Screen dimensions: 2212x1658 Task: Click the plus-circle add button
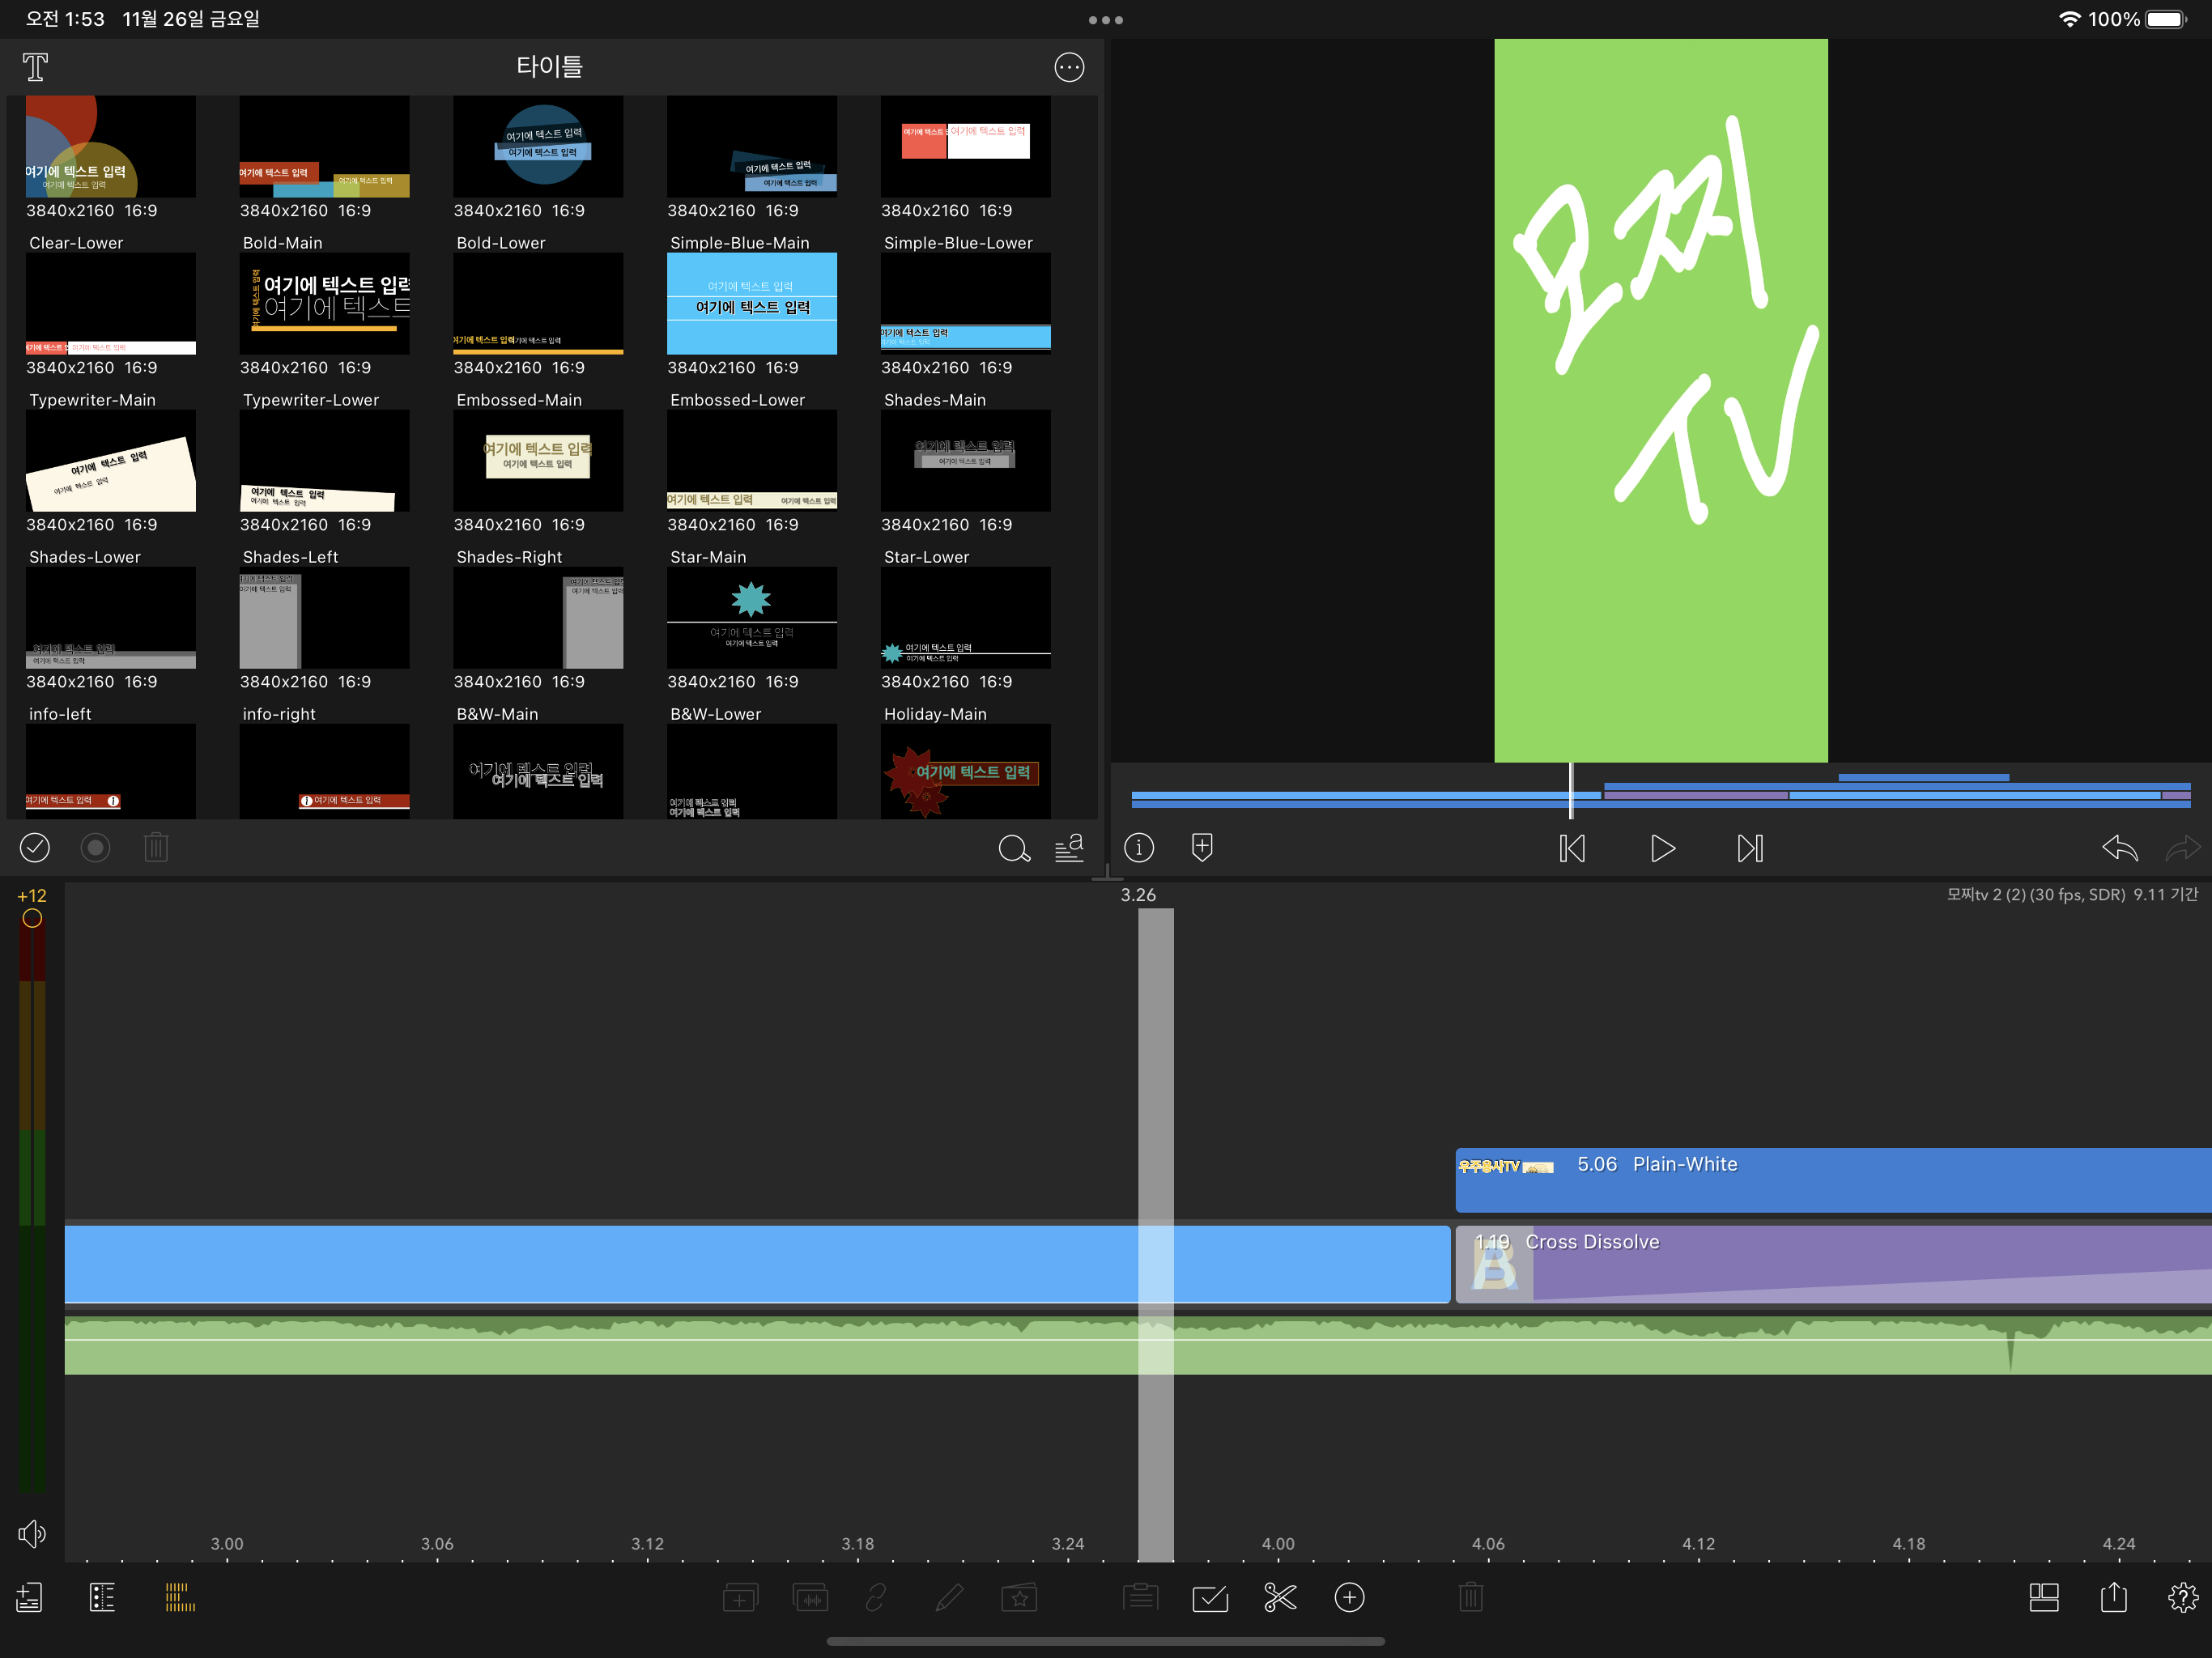pyautogui.click(x=1349, y=1597)
